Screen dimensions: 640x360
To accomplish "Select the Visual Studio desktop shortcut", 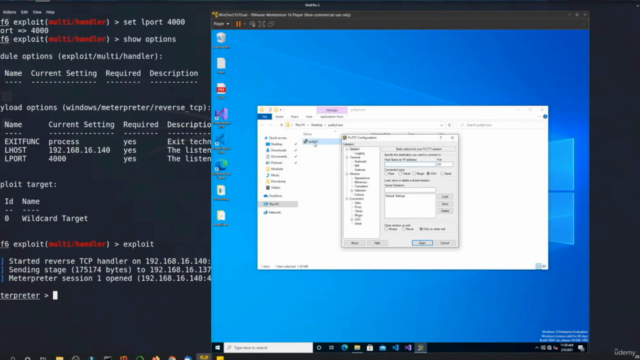I will point(221,118).
